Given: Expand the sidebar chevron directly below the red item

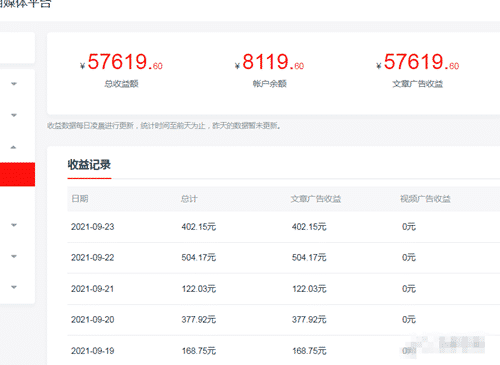Looking at the screenshot, I should 14,225.
